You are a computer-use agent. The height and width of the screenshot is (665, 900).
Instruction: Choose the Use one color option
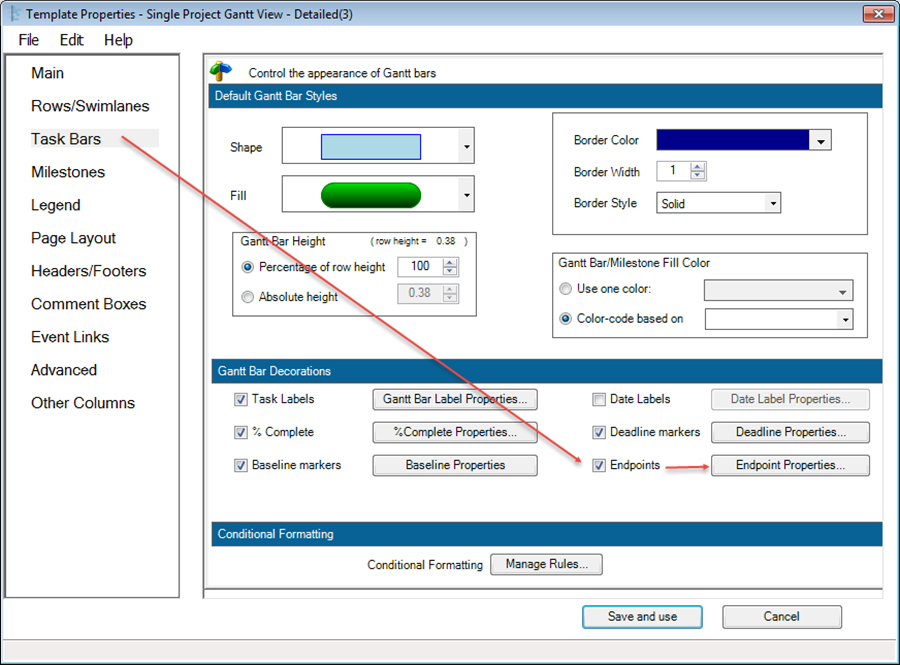pos(567,290)
